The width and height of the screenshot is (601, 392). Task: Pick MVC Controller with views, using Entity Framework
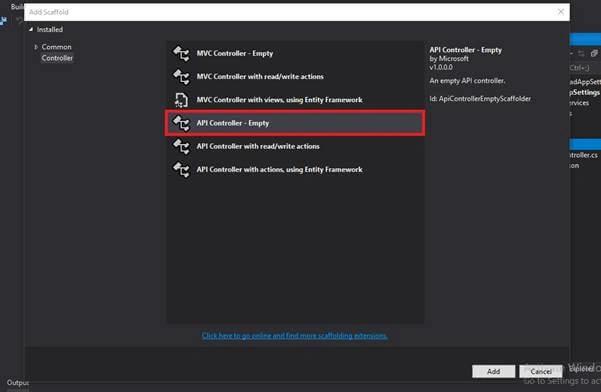(x=295, y=100)
